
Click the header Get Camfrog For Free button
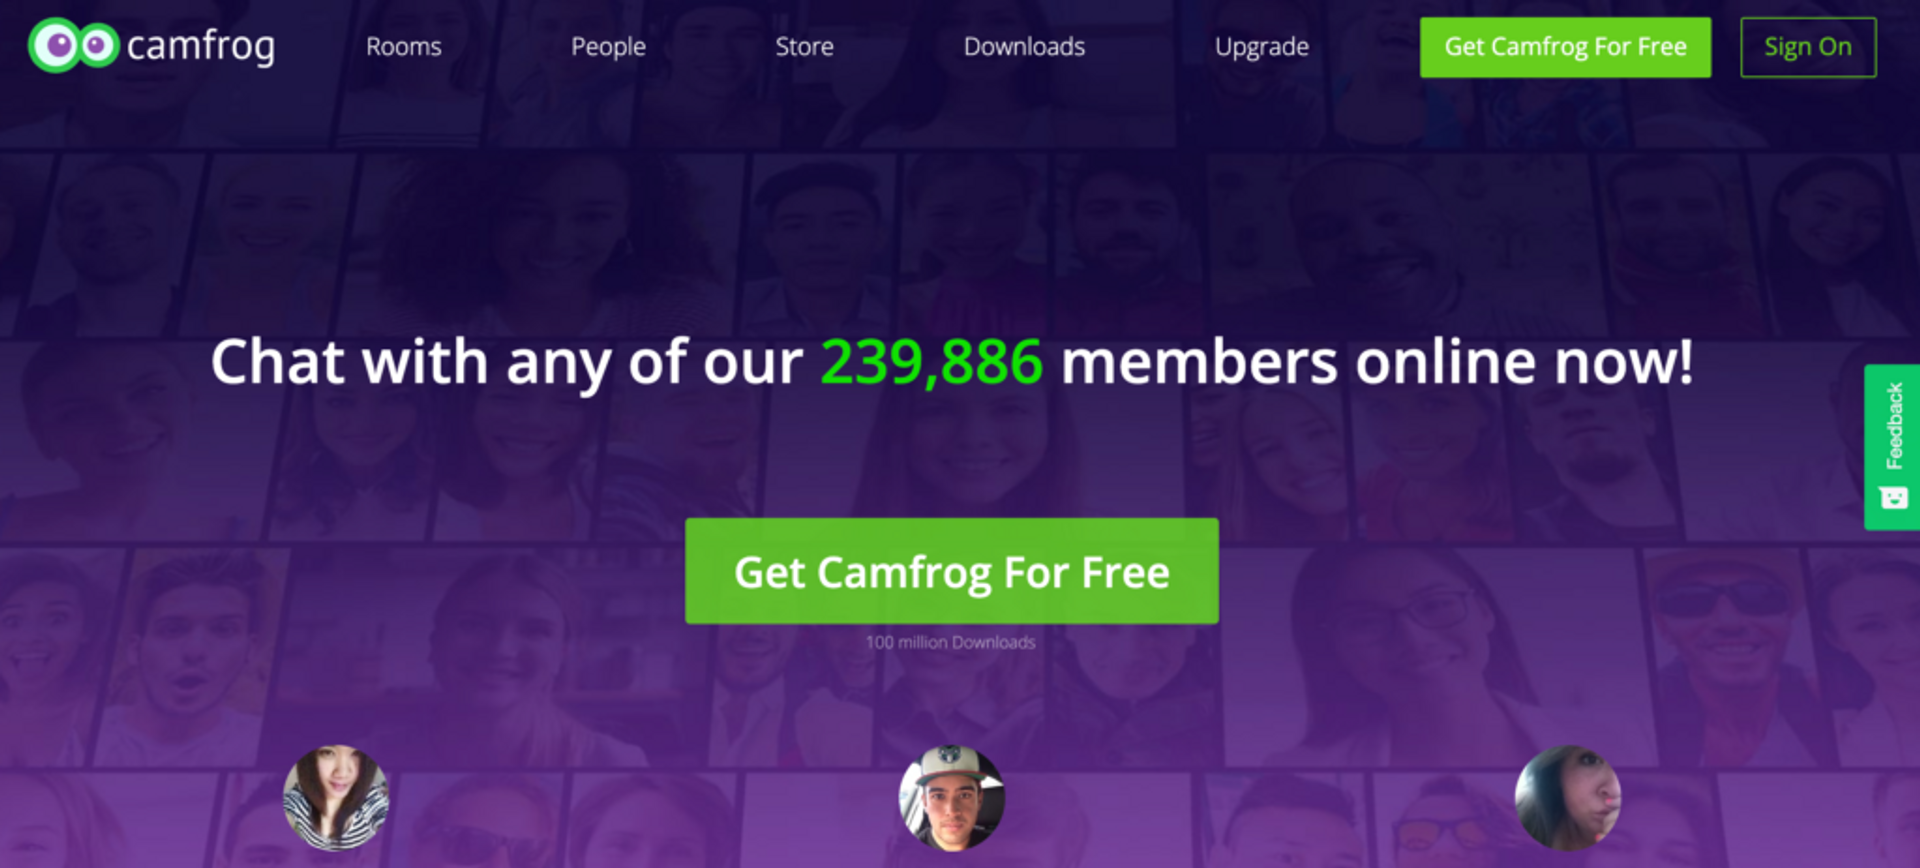click(x=1565, y=47)
